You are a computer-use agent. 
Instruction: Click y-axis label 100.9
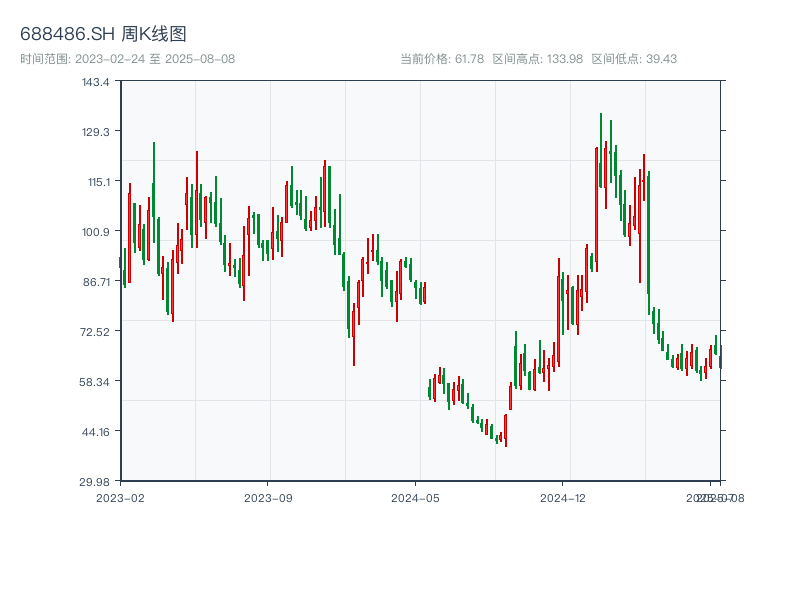coord(95,232)
